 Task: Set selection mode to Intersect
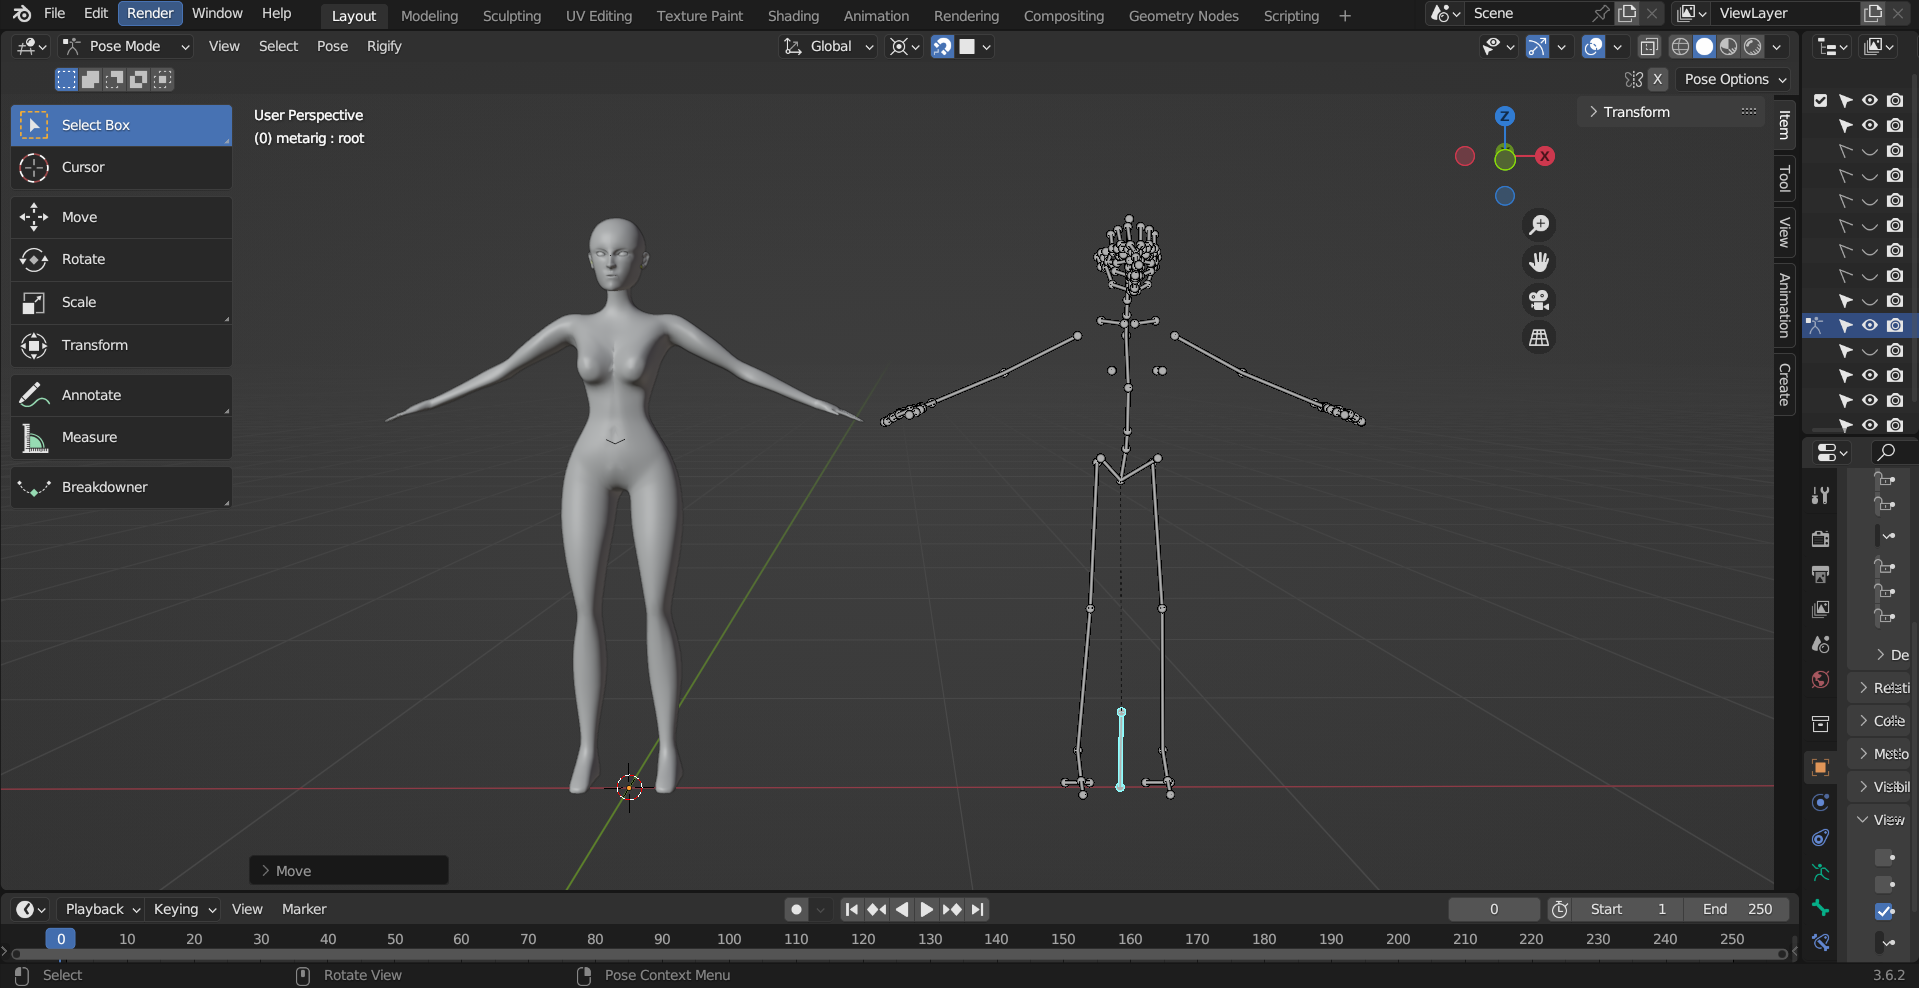(162, 79)
